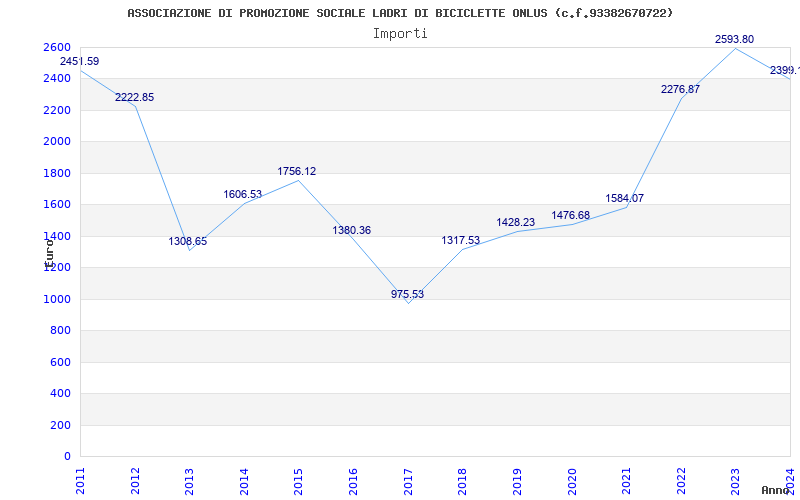The image size is (800, 500).
Task: Select the data label 1308.65
Action: point(188,241)
